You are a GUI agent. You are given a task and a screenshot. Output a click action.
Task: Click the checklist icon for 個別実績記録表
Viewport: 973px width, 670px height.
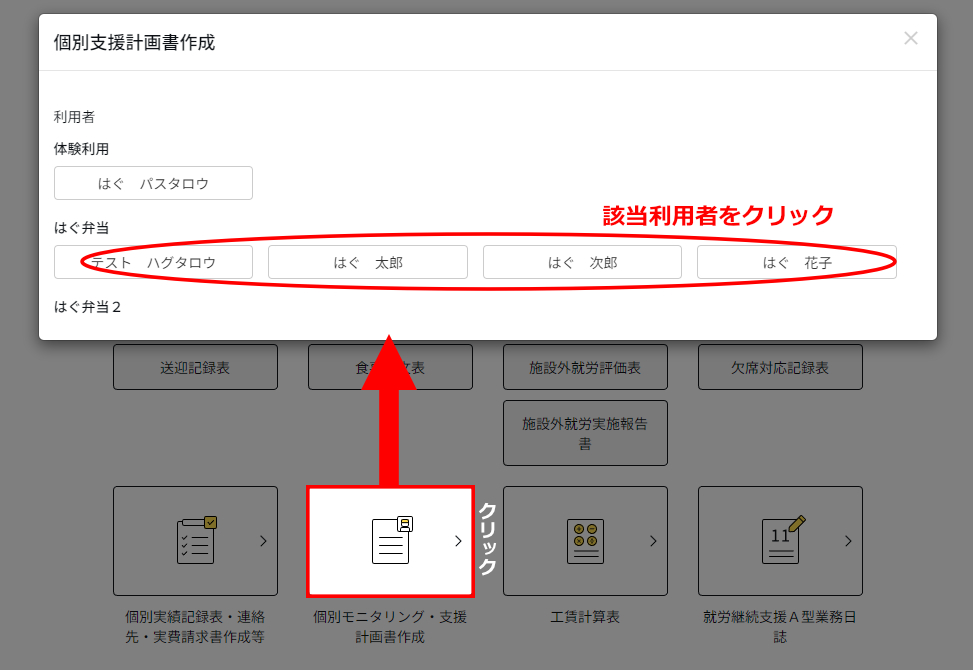196,540
